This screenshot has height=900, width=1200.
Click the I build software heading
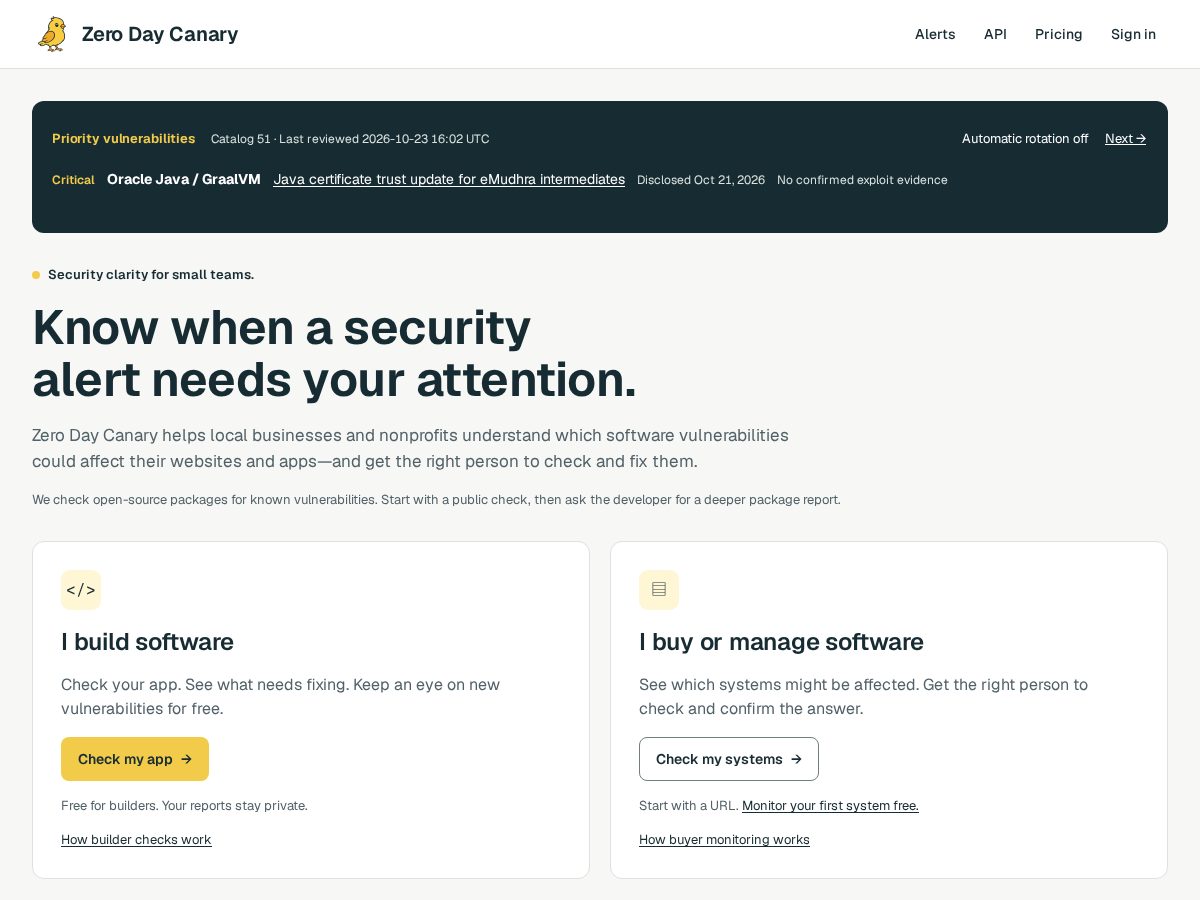point(147,642)
